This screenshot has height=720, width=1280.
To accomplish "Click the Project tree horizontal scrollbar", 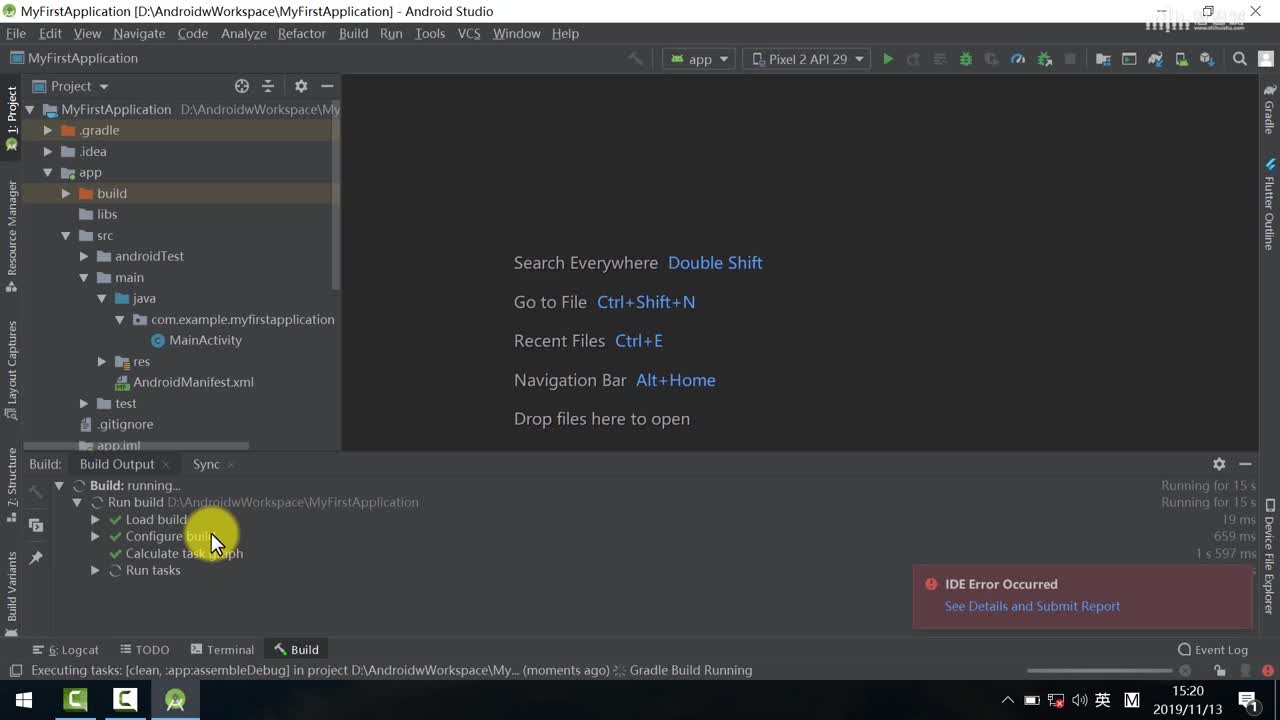I will (x=136, y=446).
